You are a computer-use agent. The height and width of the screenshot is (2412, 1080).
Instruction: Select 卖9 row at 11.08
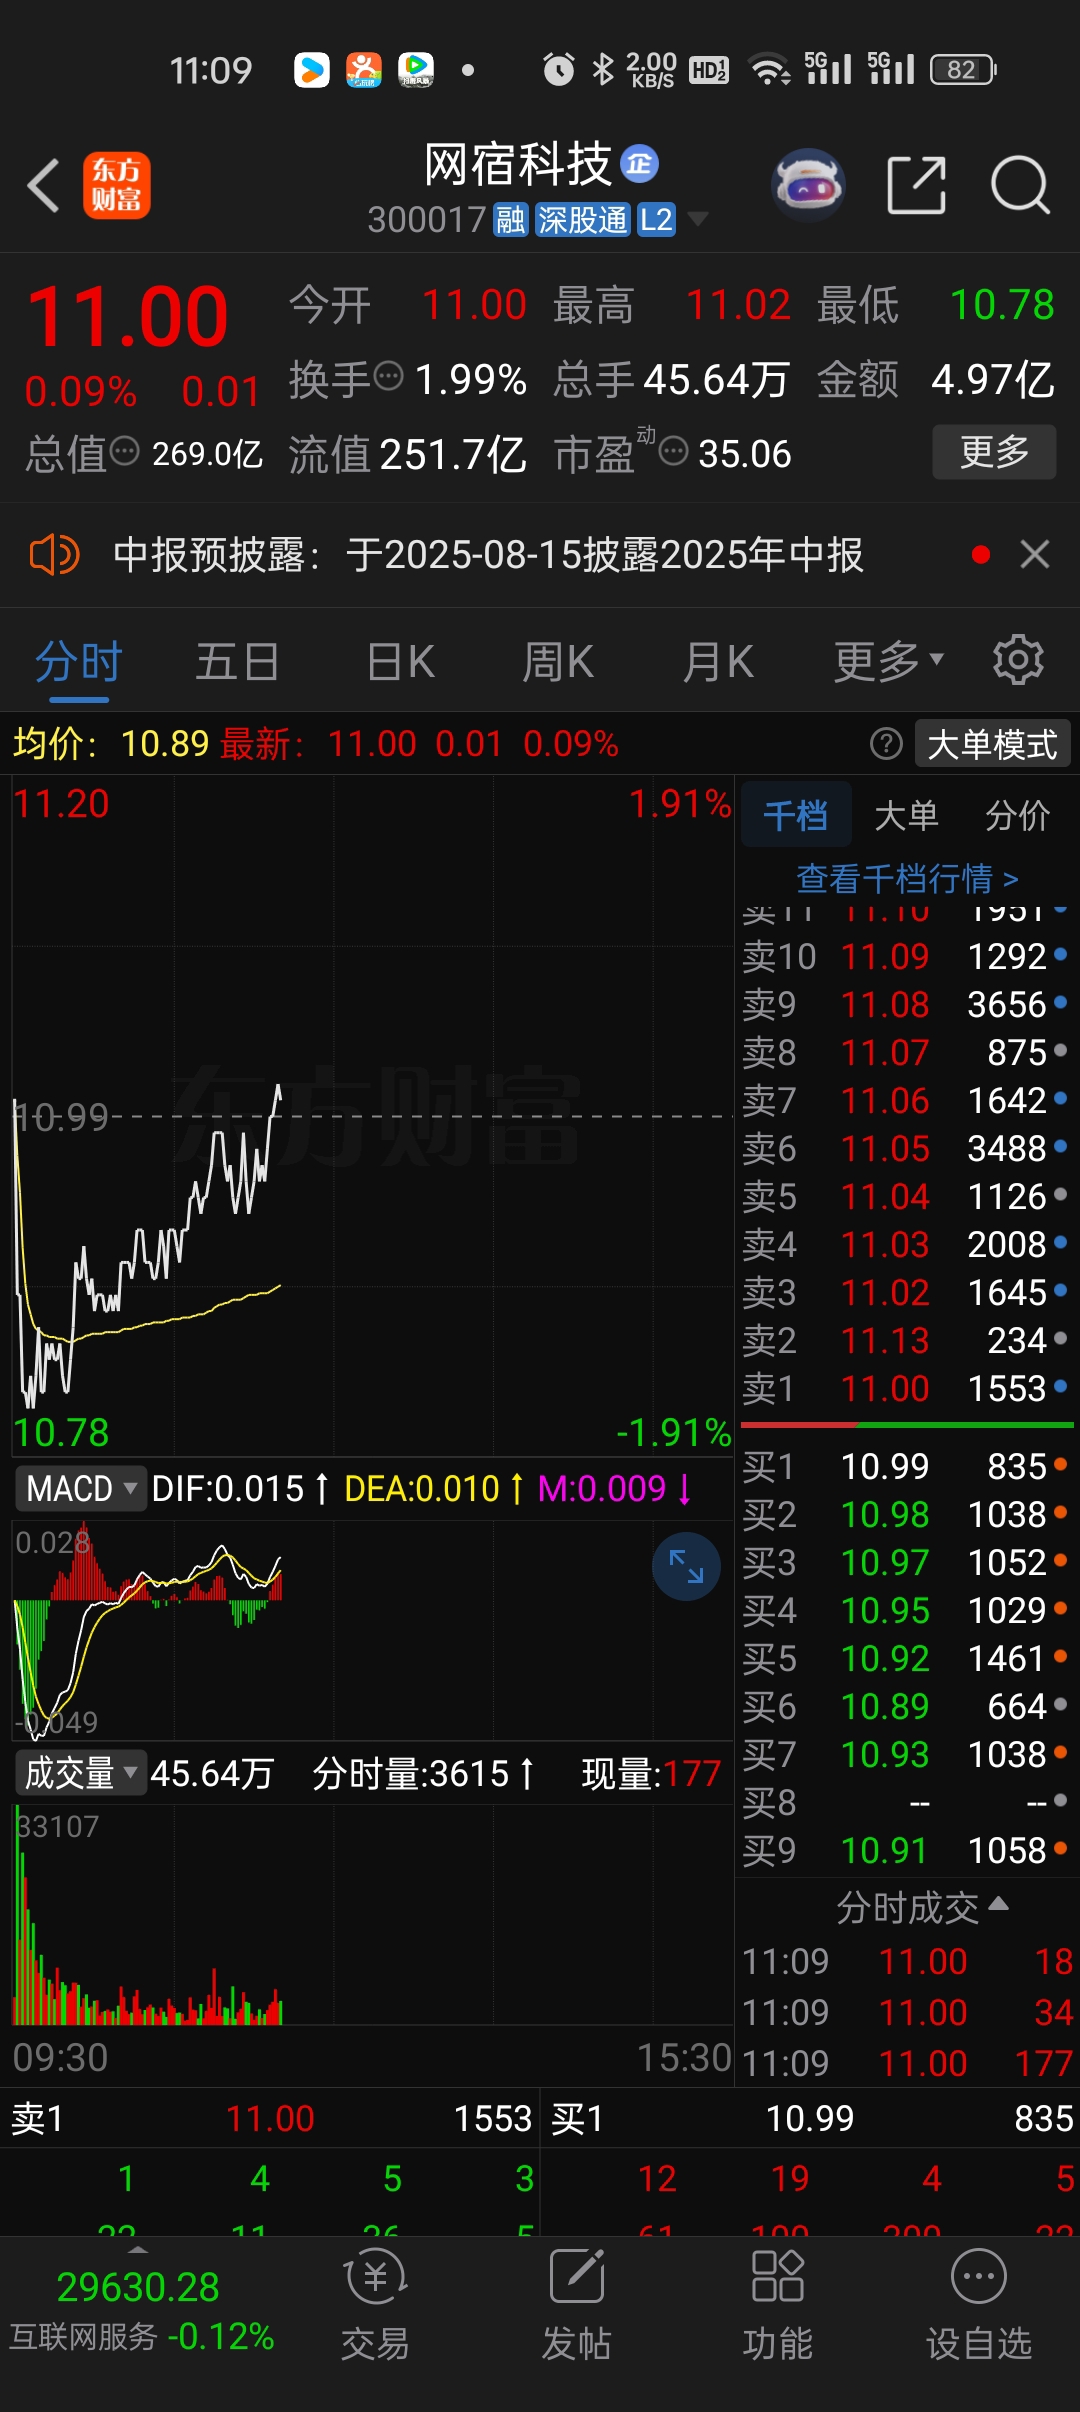[x=906, y=1005]
